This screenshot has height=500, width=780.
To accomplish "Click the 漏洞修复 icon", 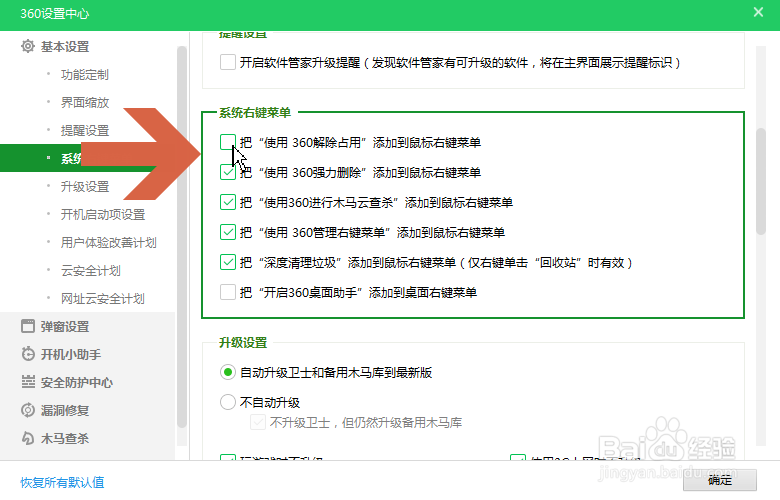I will [28, 410].
